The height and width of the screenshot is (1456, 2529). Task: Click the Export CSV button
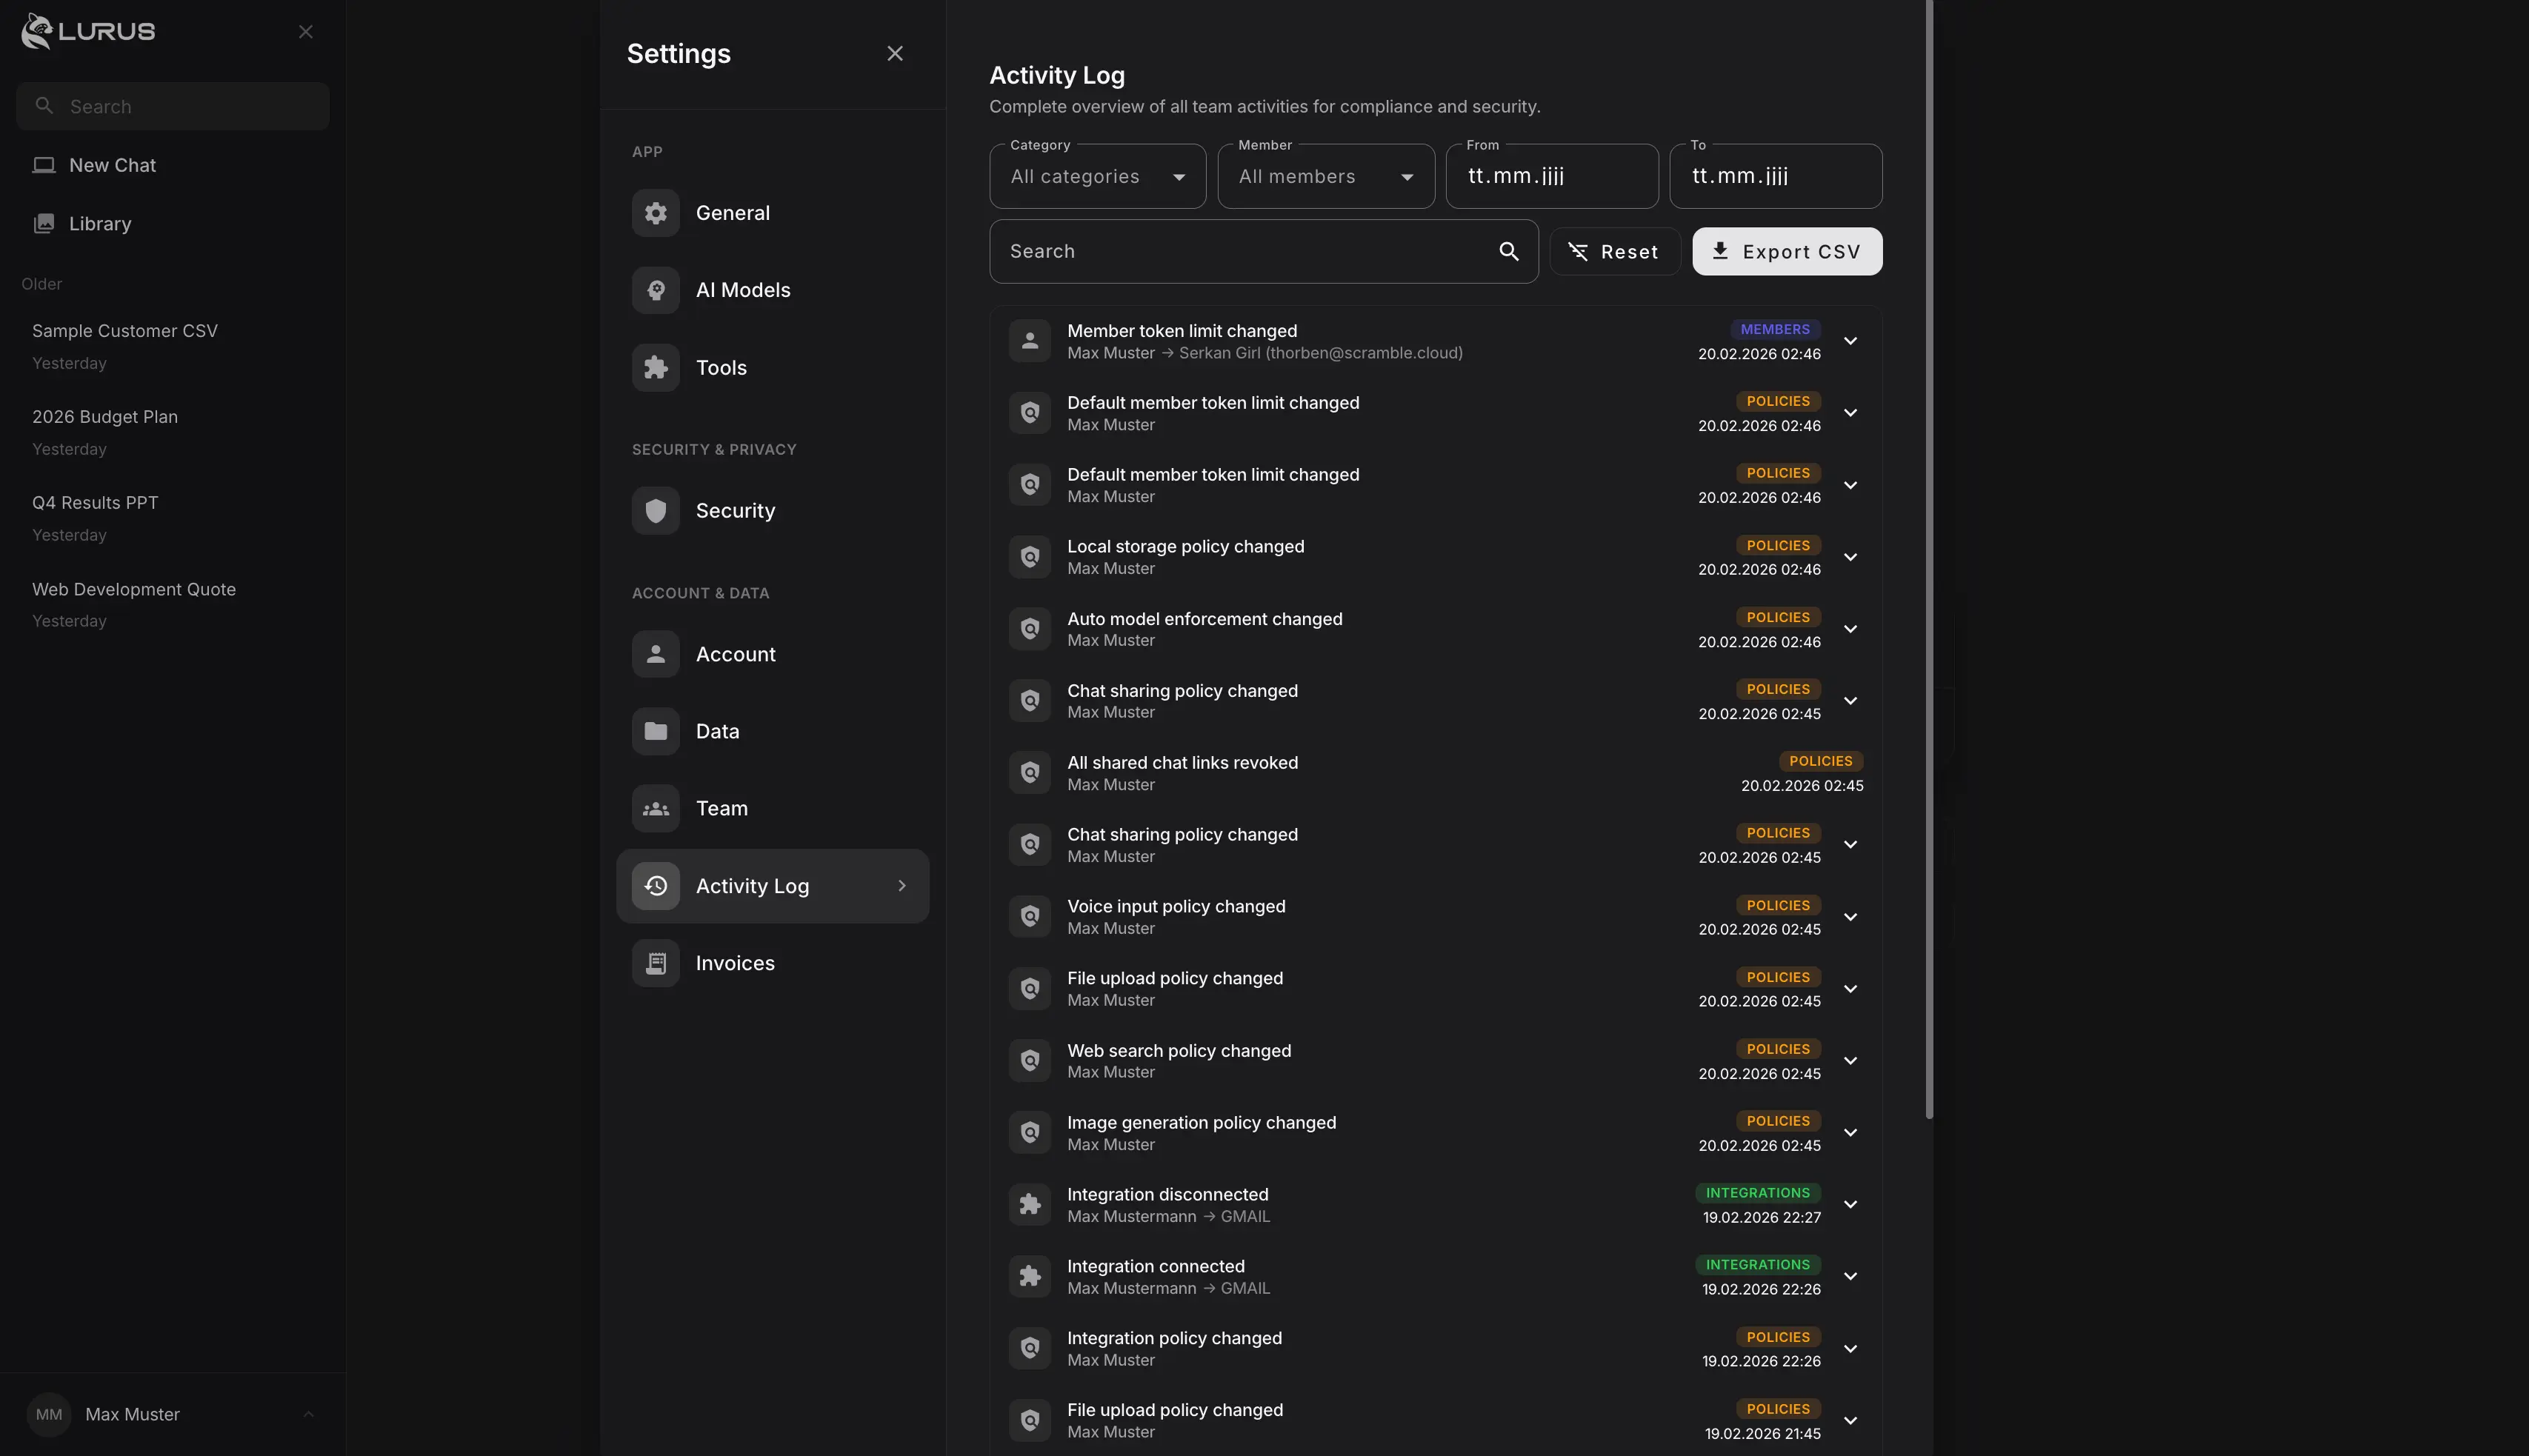(1786, 251)
